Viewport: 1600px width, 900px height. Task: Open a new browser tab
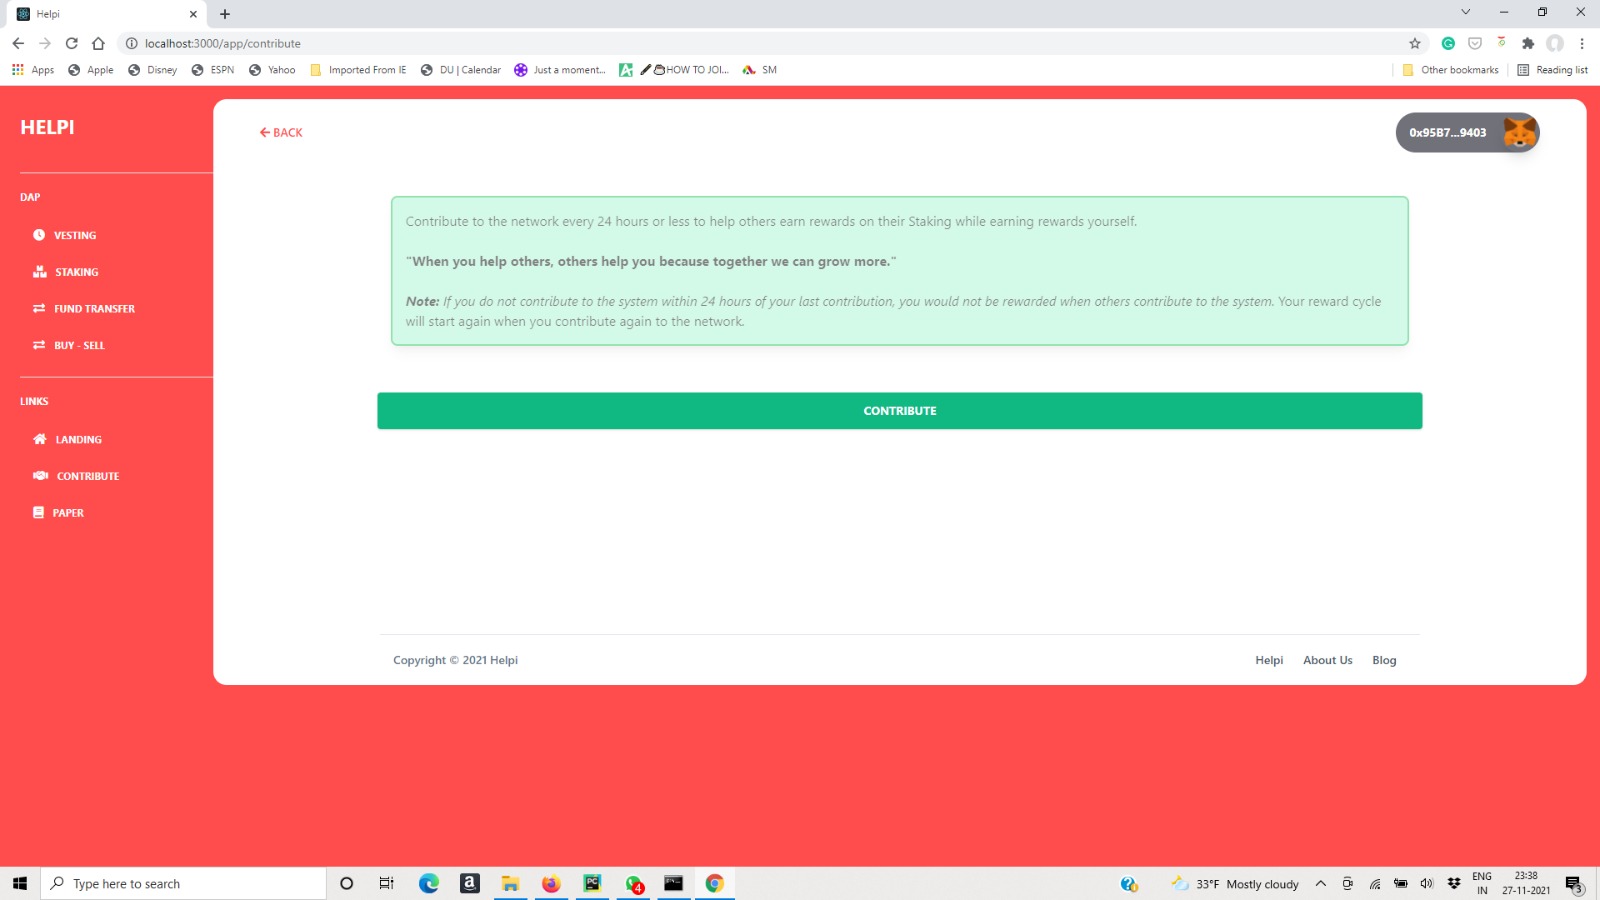[x=225, y=14]
